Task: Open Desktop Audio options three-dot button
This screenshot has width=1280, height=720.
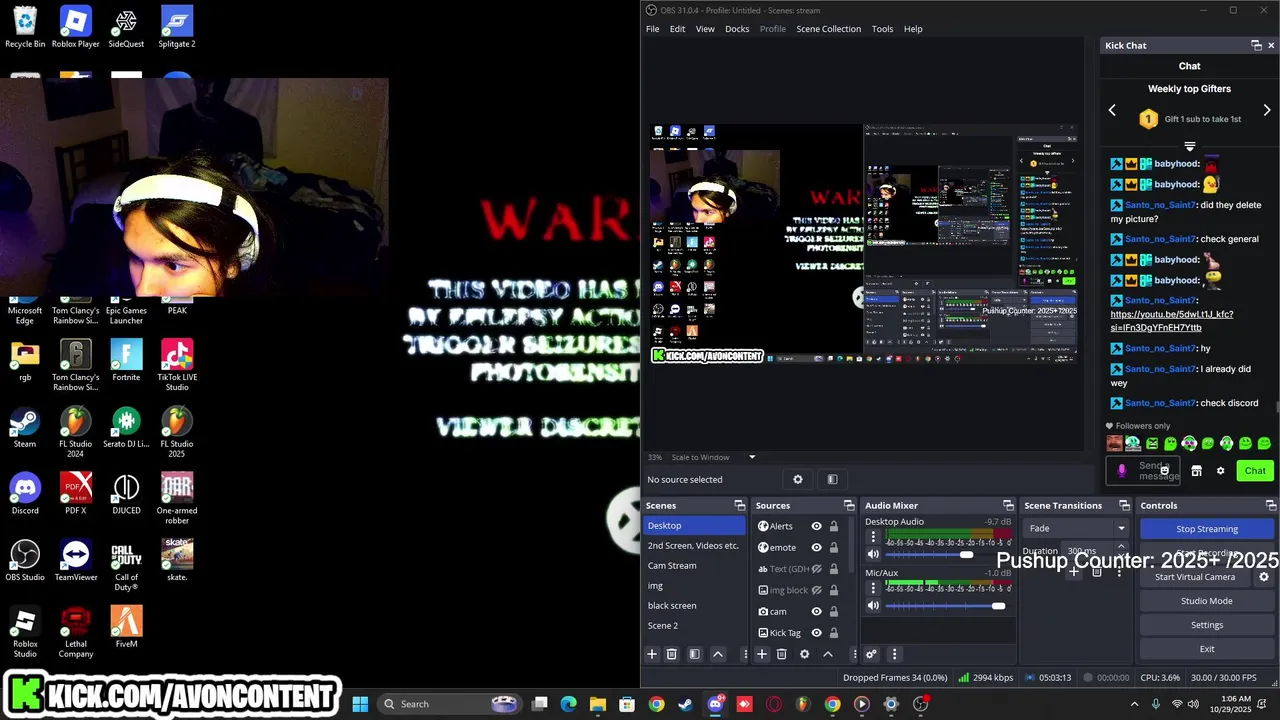Action: tap(873, 538)
